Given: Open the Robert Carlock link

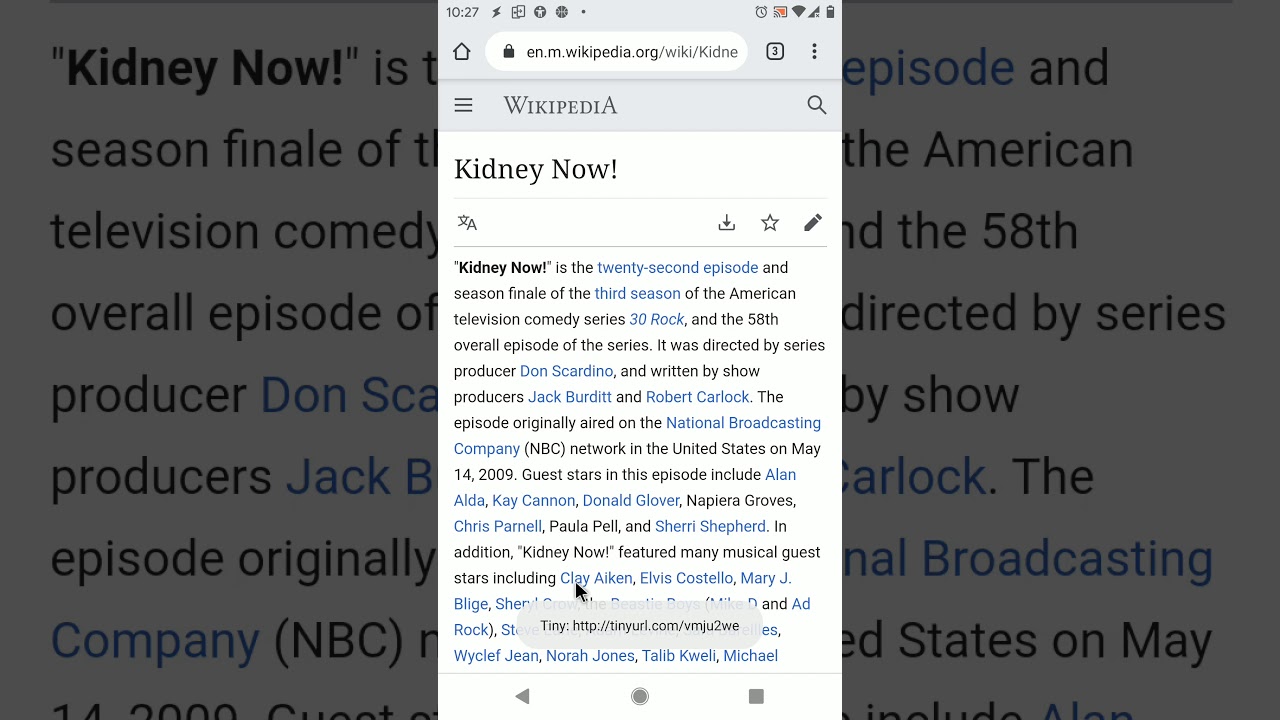Looking at the screenshot, I should tap(698, 397).
